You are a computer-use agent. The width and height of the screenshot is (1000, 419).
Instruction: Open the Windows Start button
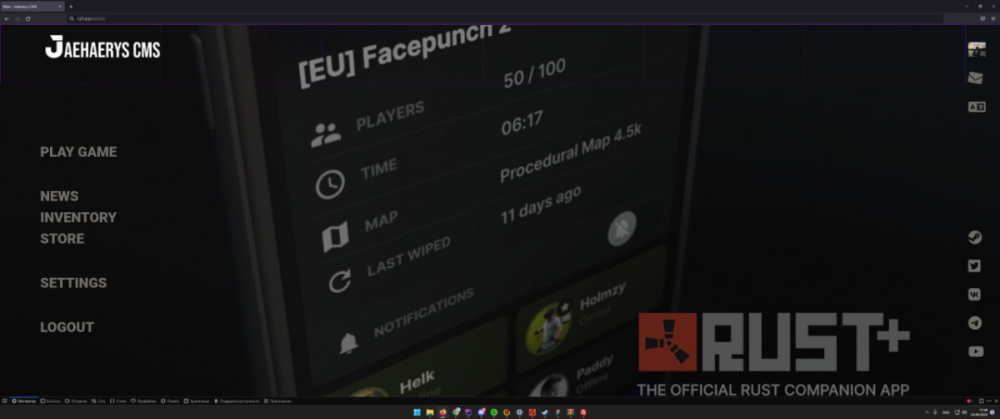click(416, 413)
